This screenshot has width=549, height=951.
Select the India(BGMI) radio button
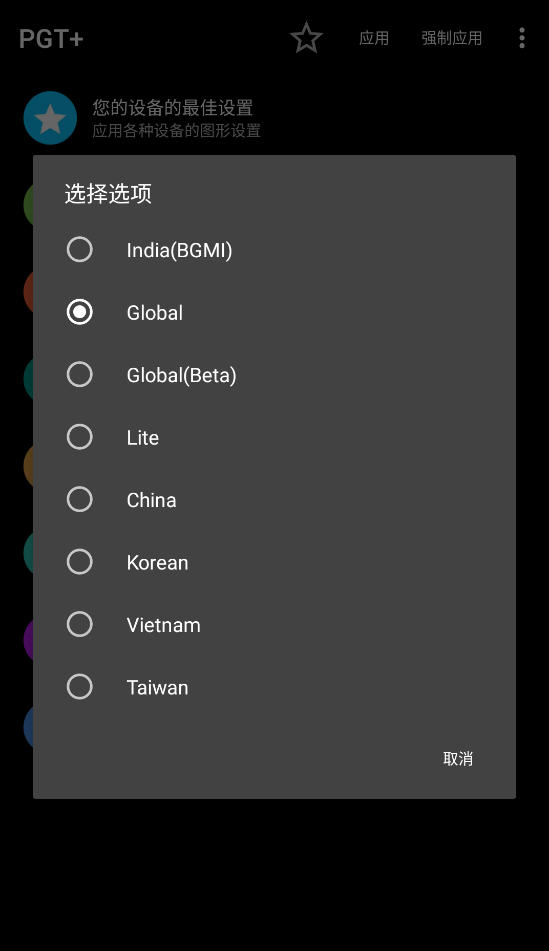tap(79, 249)
